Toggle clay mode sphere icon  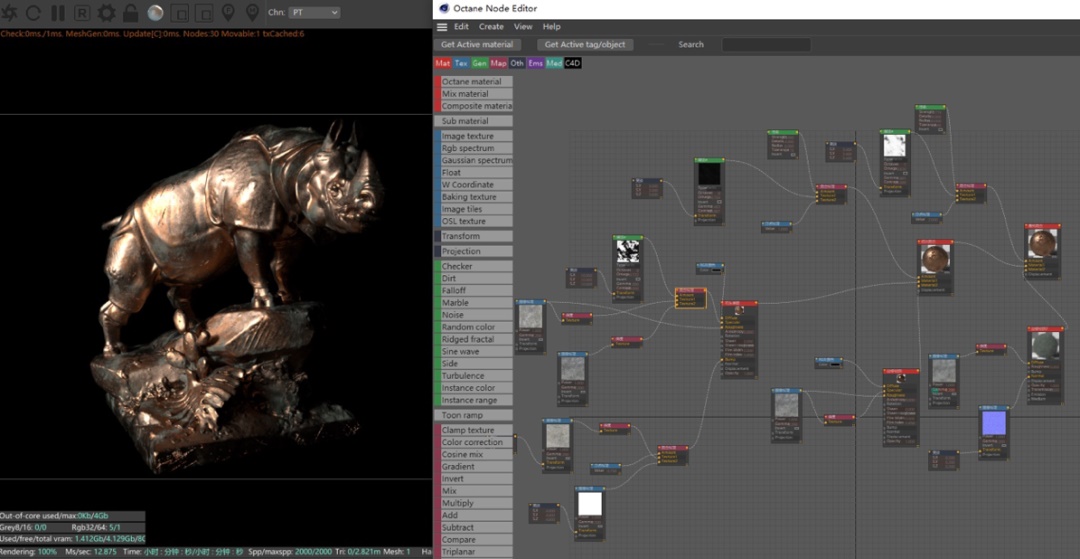click(x=156, y=13)
